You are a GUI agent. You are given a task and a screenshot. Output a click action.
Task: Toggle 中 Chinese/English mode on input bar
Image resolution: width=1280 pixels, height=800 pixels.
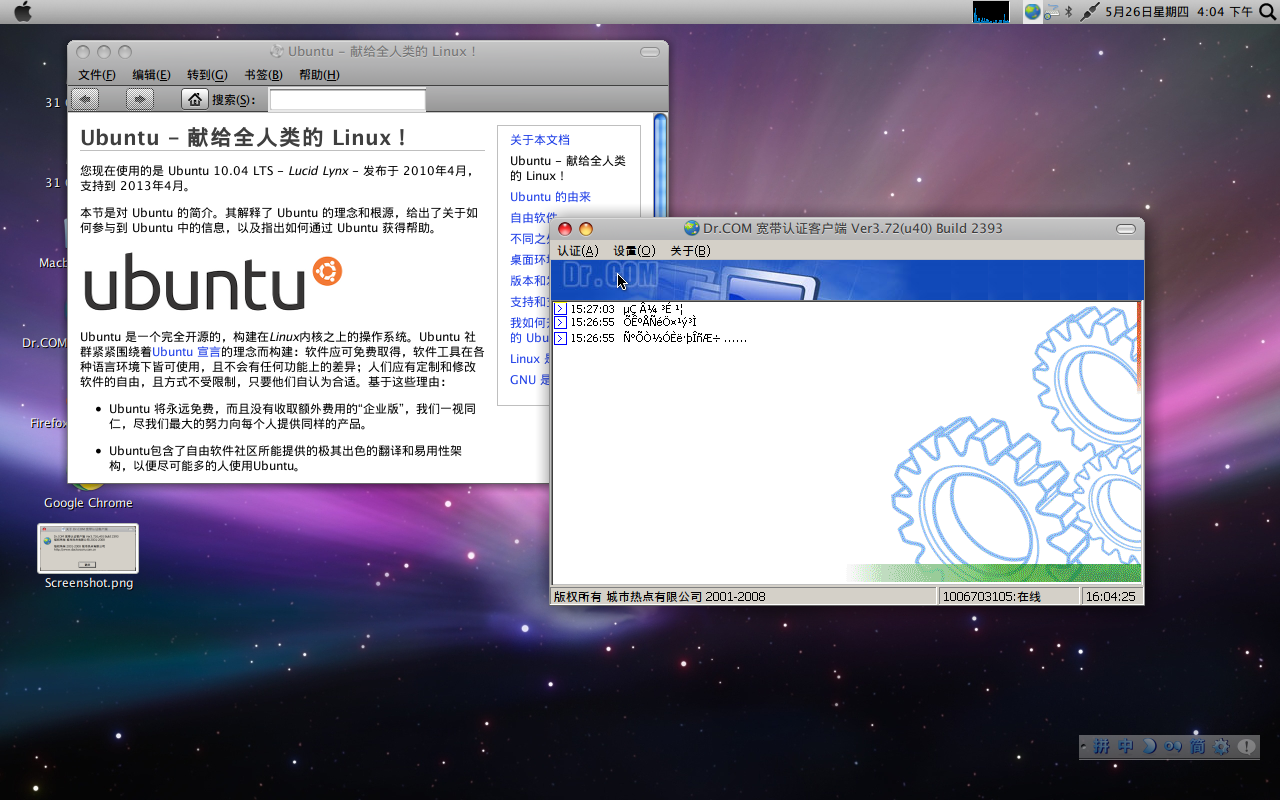tap(1126, 746)
